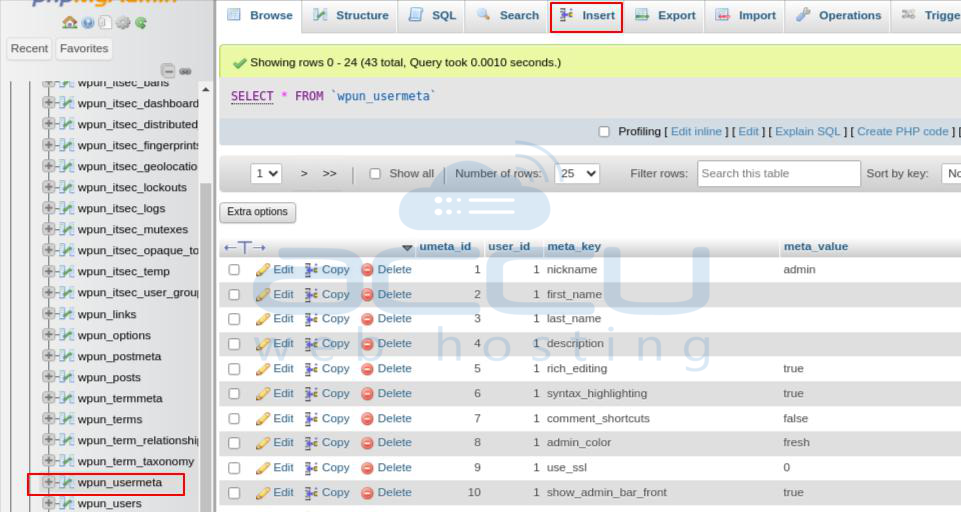Click the Copy icon in the rich_editing row
The image size is (961, 512).
pyautogui.click(x=311, y=369)
